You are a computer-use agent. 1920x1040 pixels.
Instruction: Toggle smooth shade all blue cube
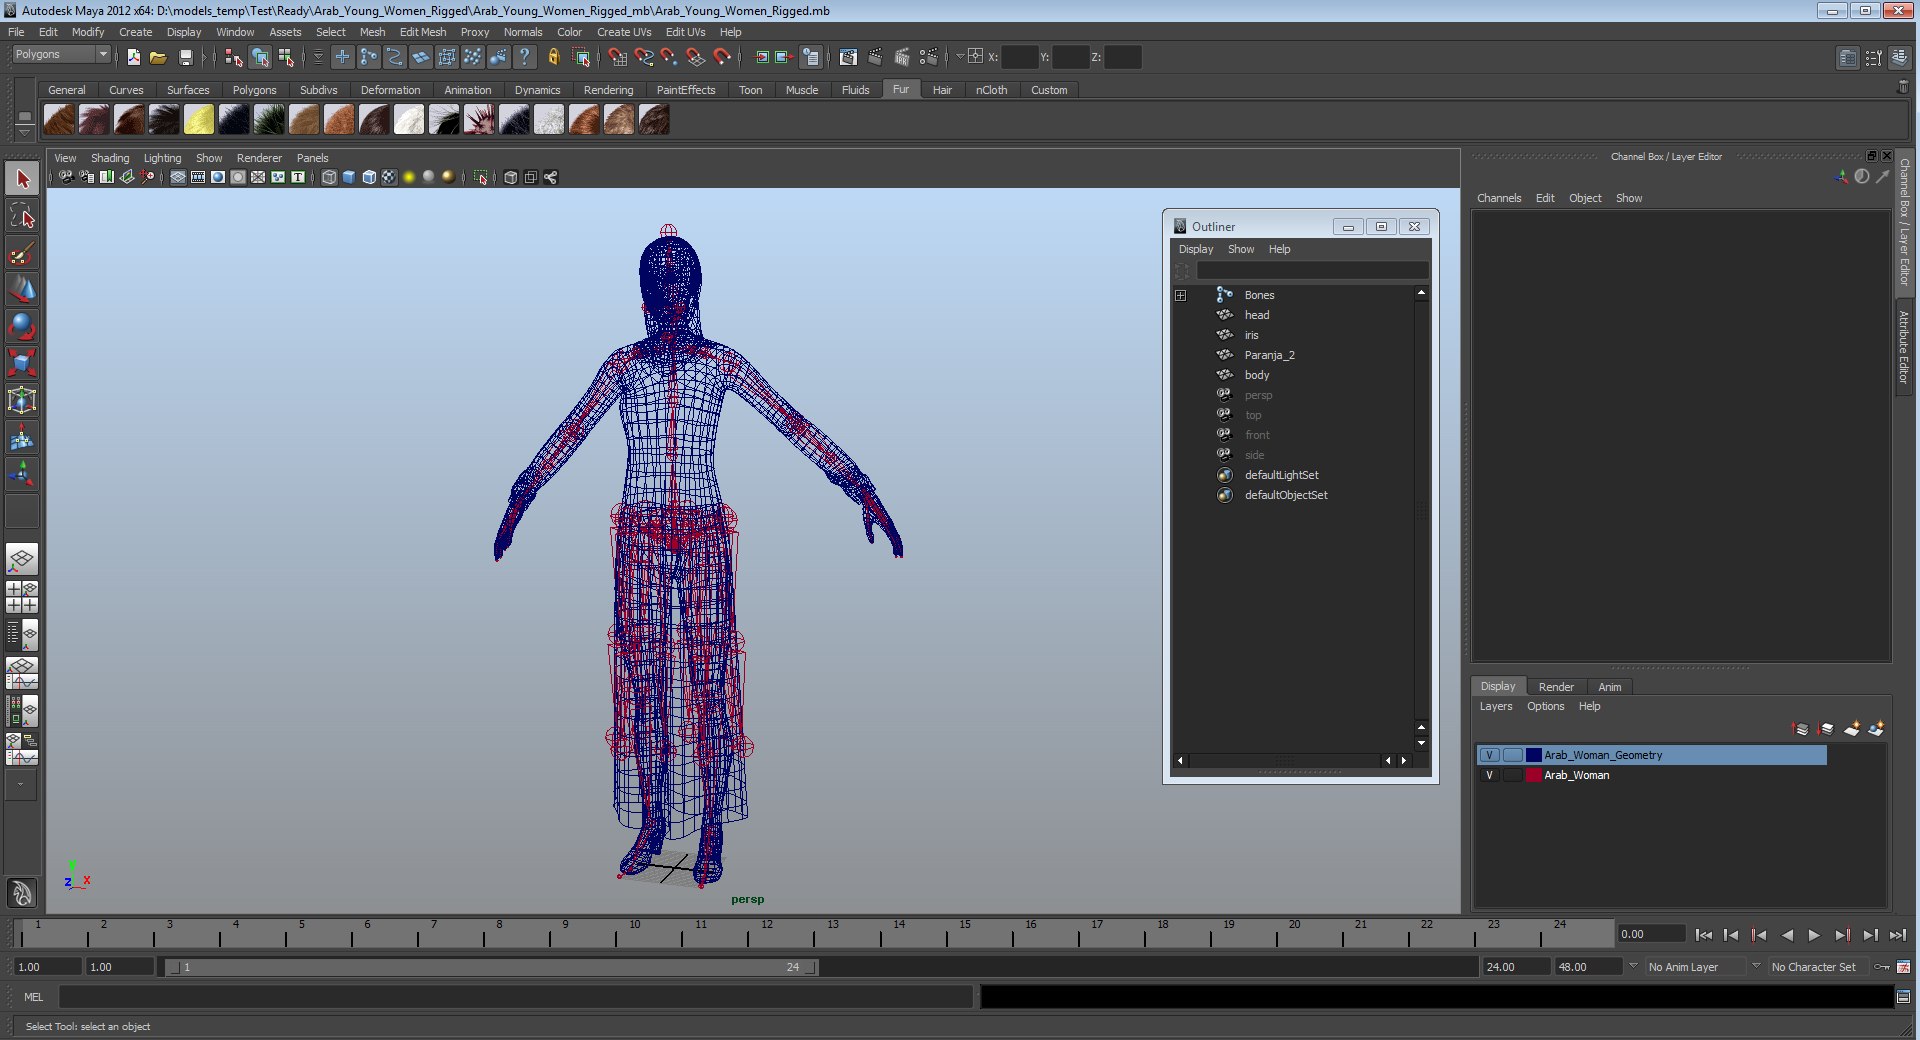(x=349, y=177)
